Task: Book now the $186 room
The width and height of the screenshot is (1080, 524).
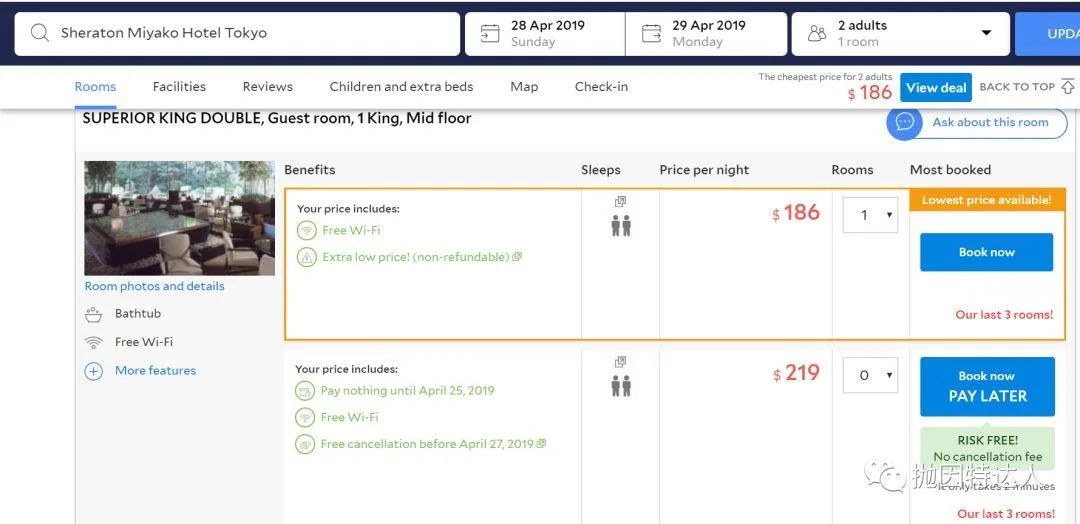Action: 986,252
